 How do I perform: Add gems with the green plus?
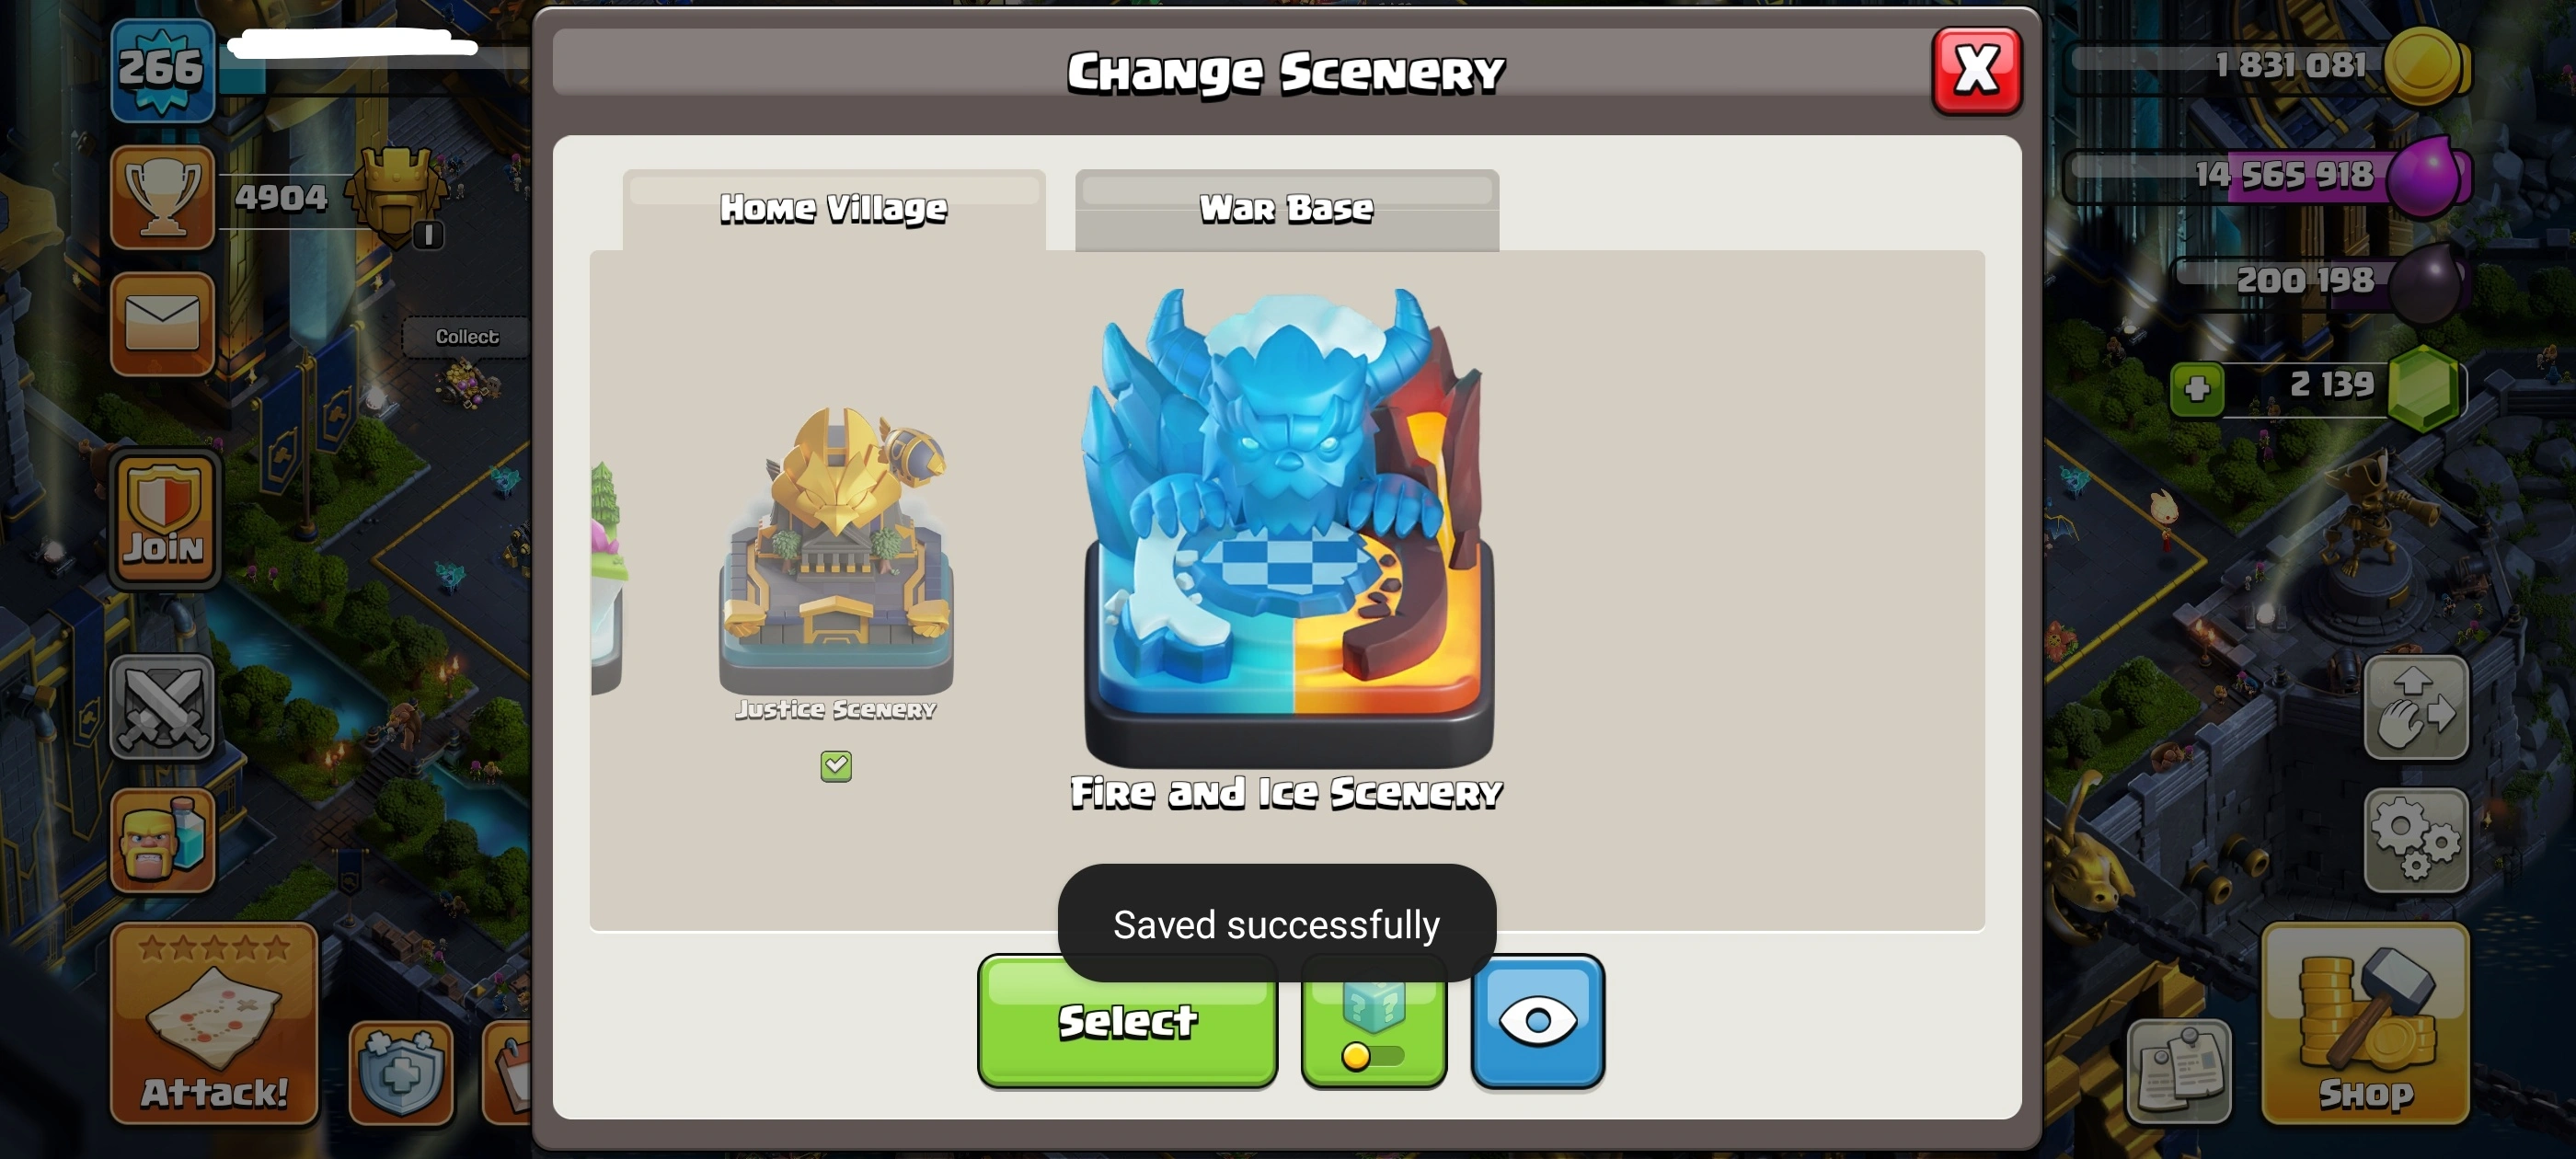[x=2197, y=388]
